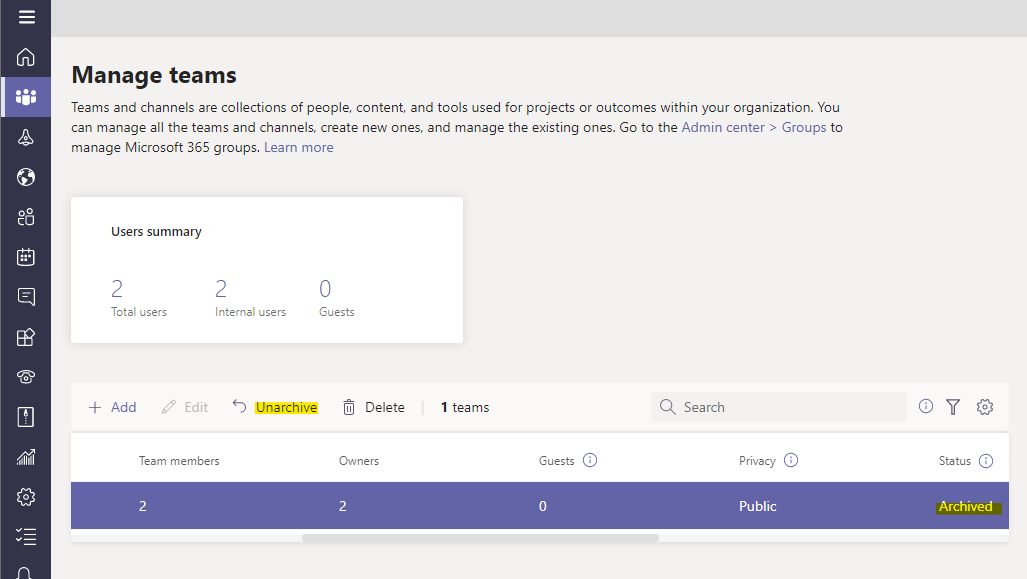The width and height of the screenshot is (1027, 579).
Task: Open the Users sidebar icon
Action: pyautogui.click(x=26, y=217)
